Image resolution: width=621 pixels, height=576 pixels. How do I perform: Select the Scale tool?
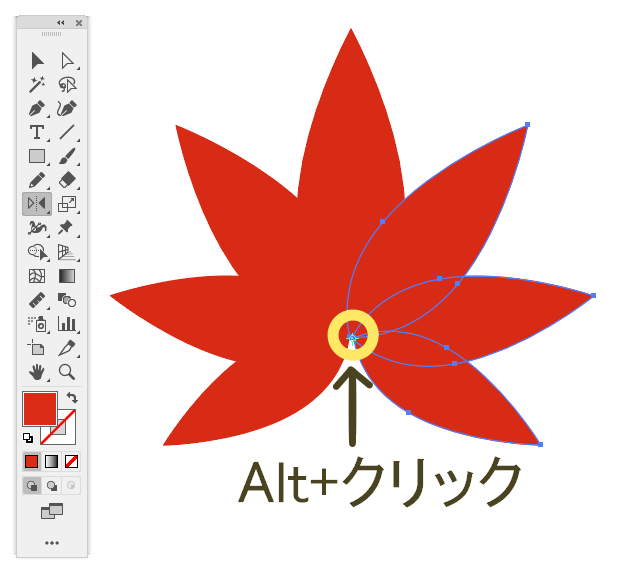point(67,204)
